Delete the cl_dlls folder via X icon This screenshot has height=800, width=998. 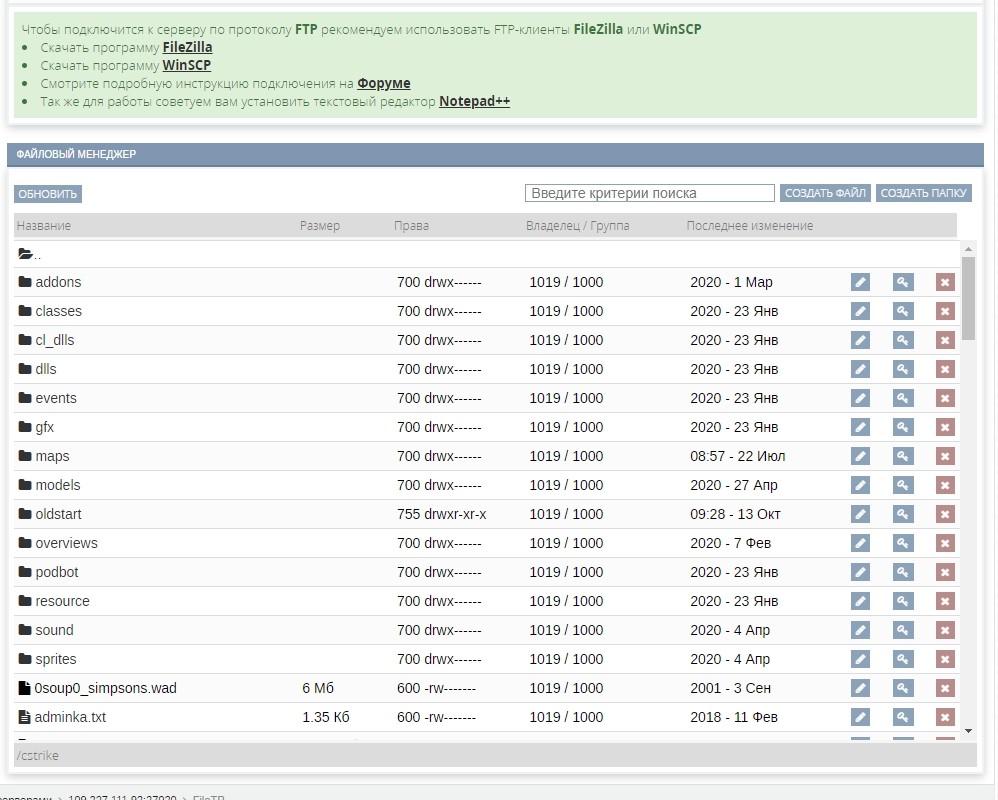click(x=945, y=341)
